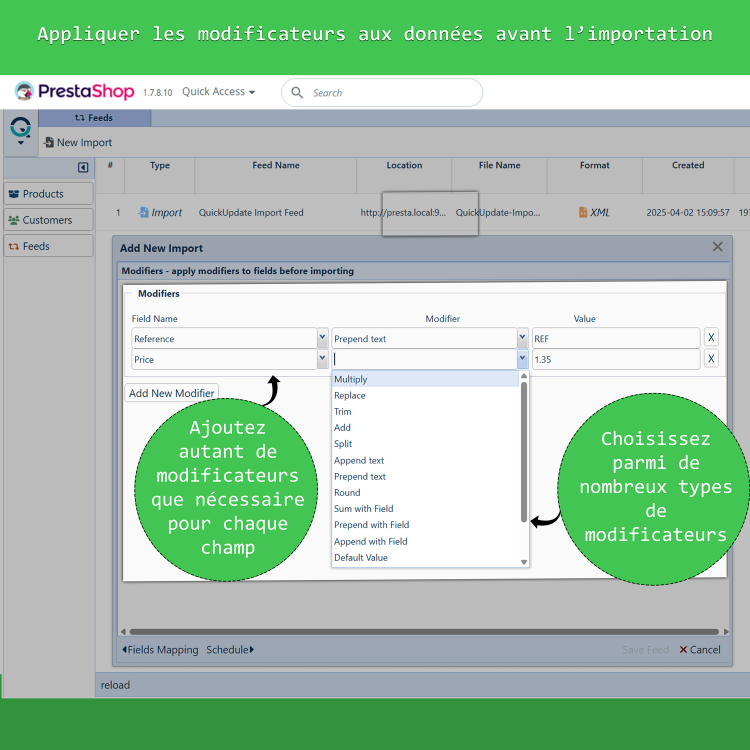
Task: Edit the 1.35 value input field
Action: point(616,359)
